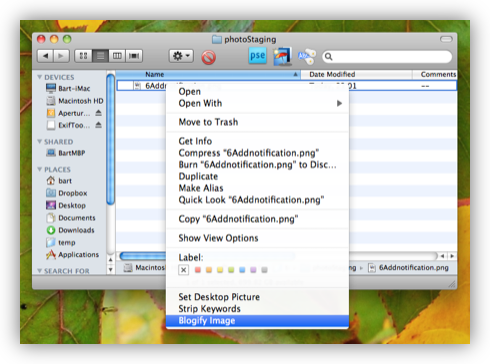Choose Blogify Image
This screenshot has width=490, height=364.
click(x=257, y=321)
